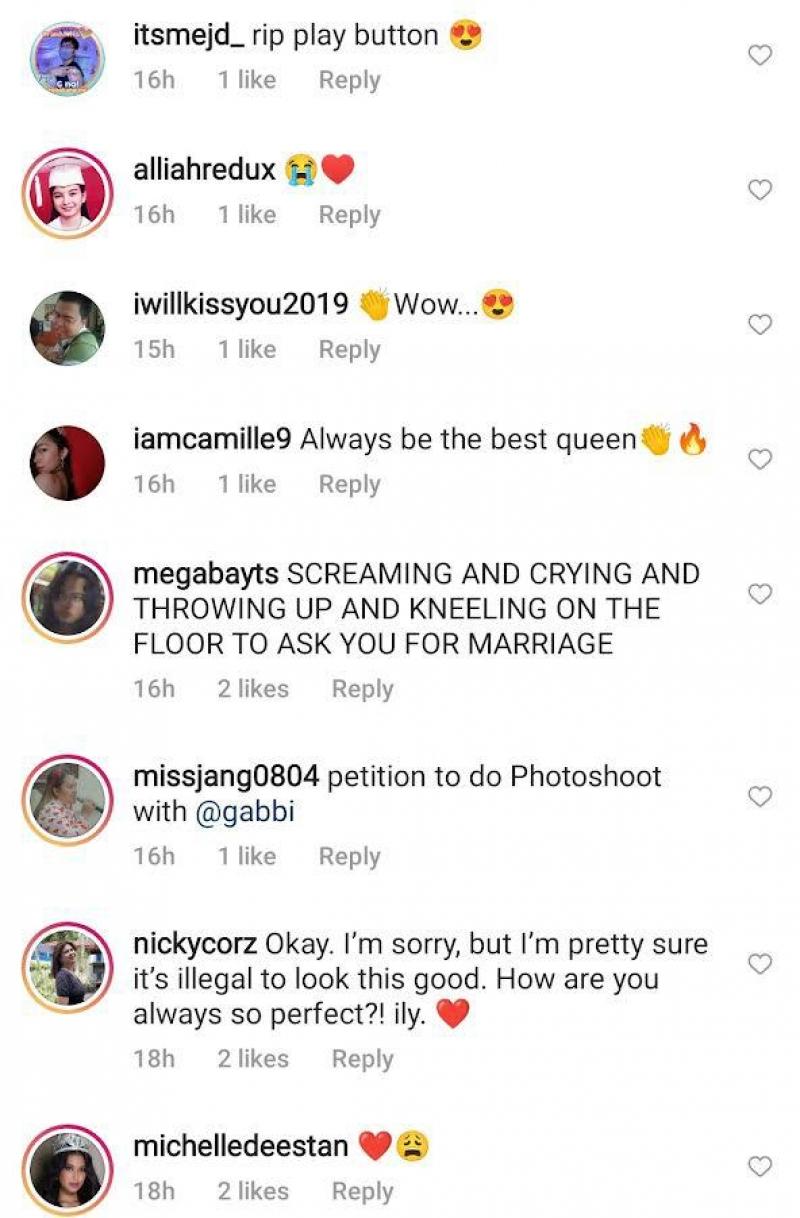Like nickycorz's comment via the heart icon

[x=760, y=964]
